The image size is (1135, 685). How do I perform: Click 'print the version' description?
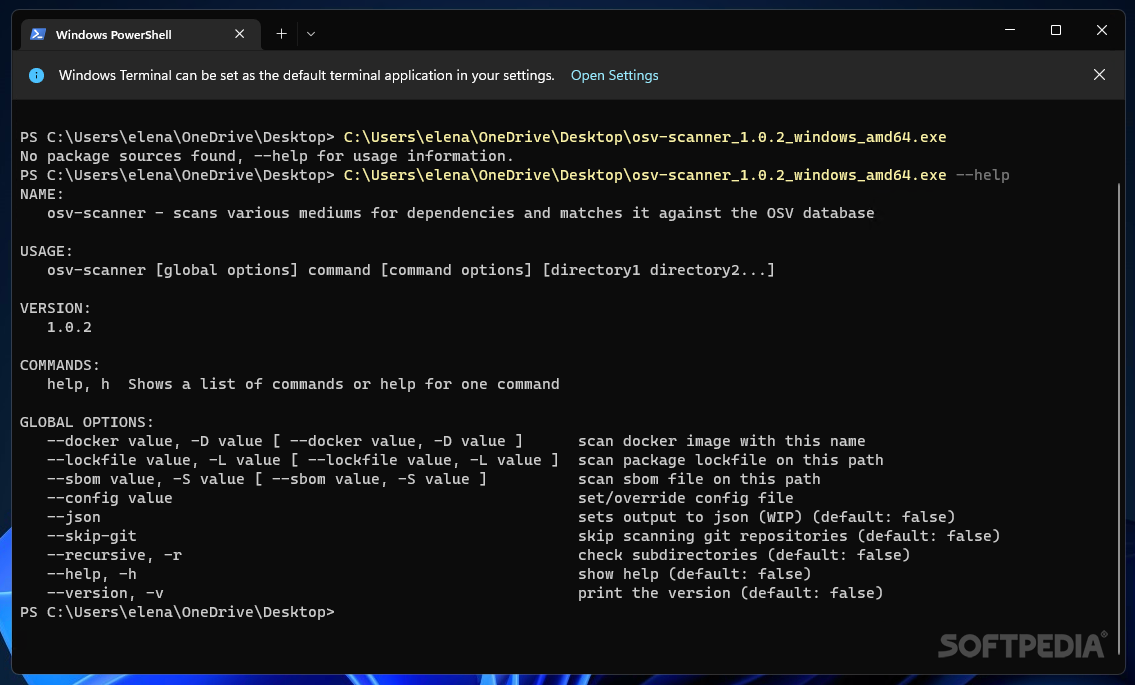(730, 593)
